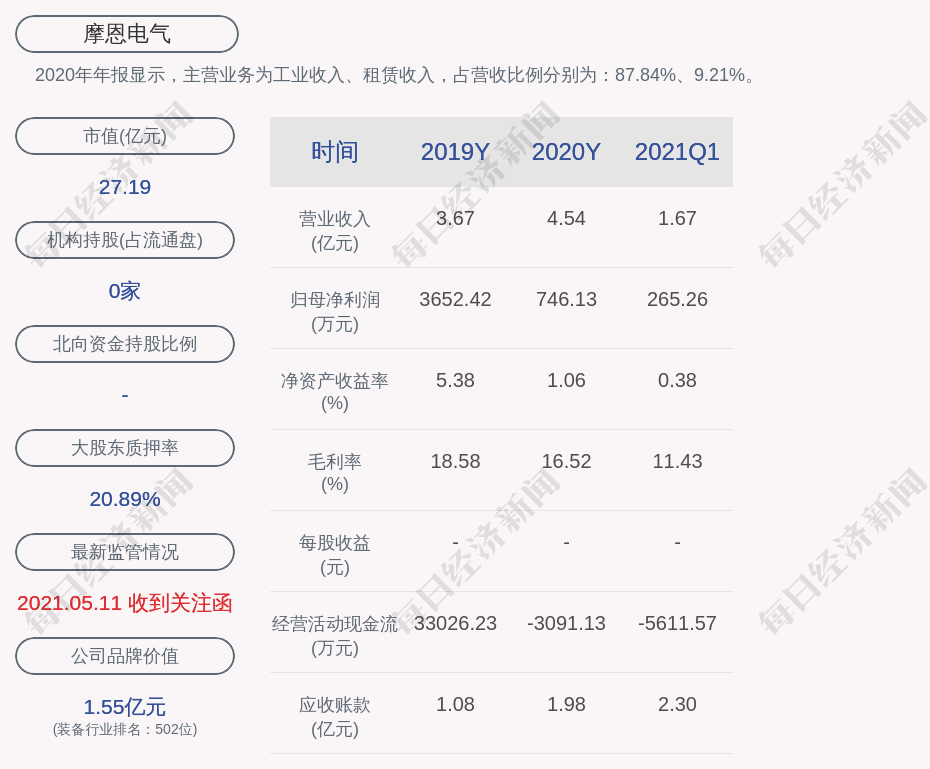This screenshot has width=930, height=769.
Task: Click the 1.55亿元 brand value figure
Action: pyautogui.click(x=125, y=707)
